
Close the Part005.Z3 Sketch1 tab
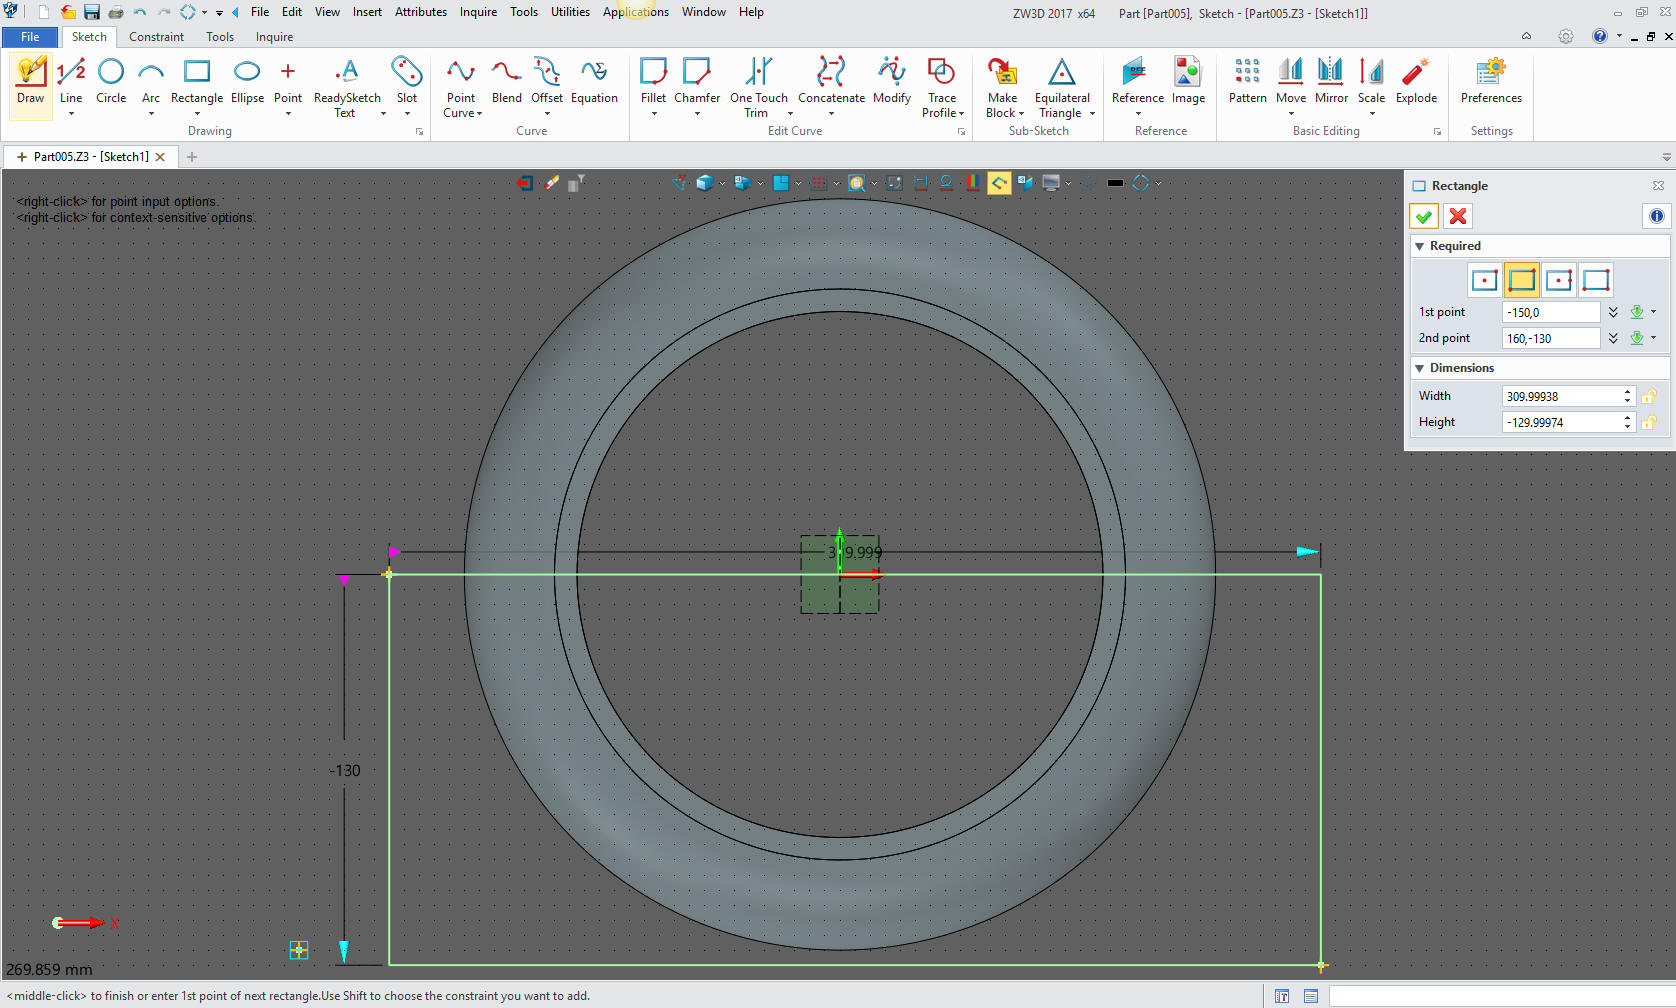pyautogui.click(x=160, y=157)
